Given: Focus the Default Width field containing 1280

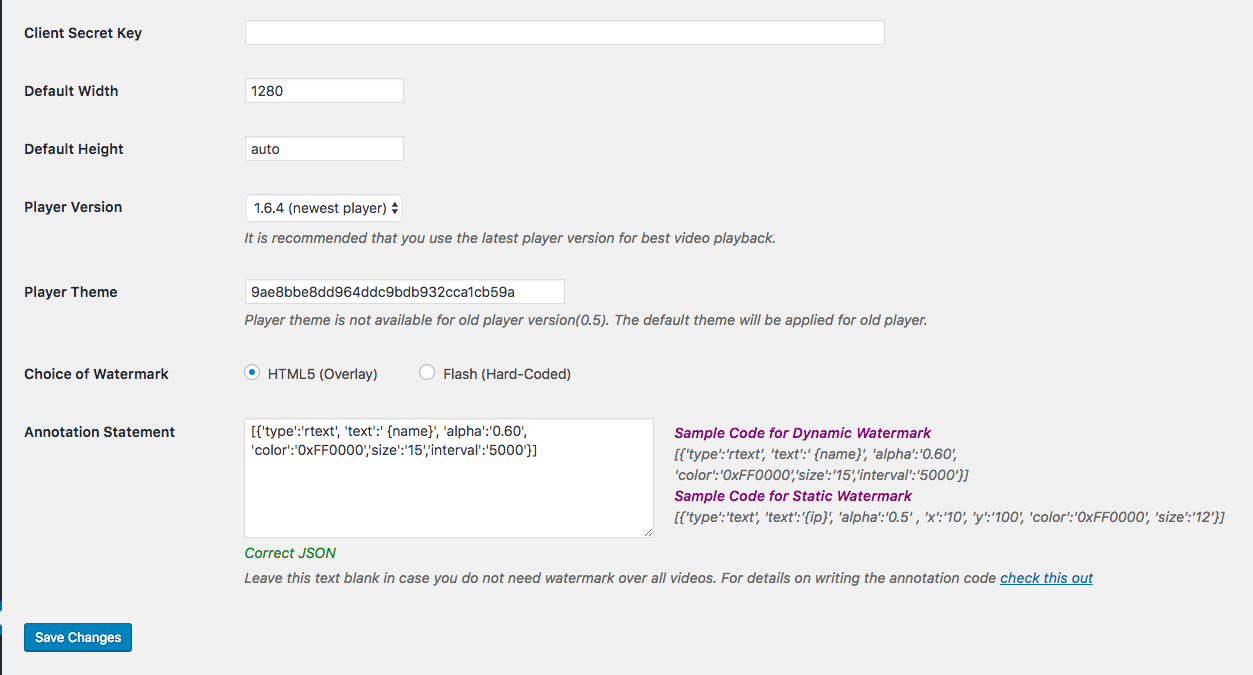Looking at the screenshot, I should [x=324, y=90].
